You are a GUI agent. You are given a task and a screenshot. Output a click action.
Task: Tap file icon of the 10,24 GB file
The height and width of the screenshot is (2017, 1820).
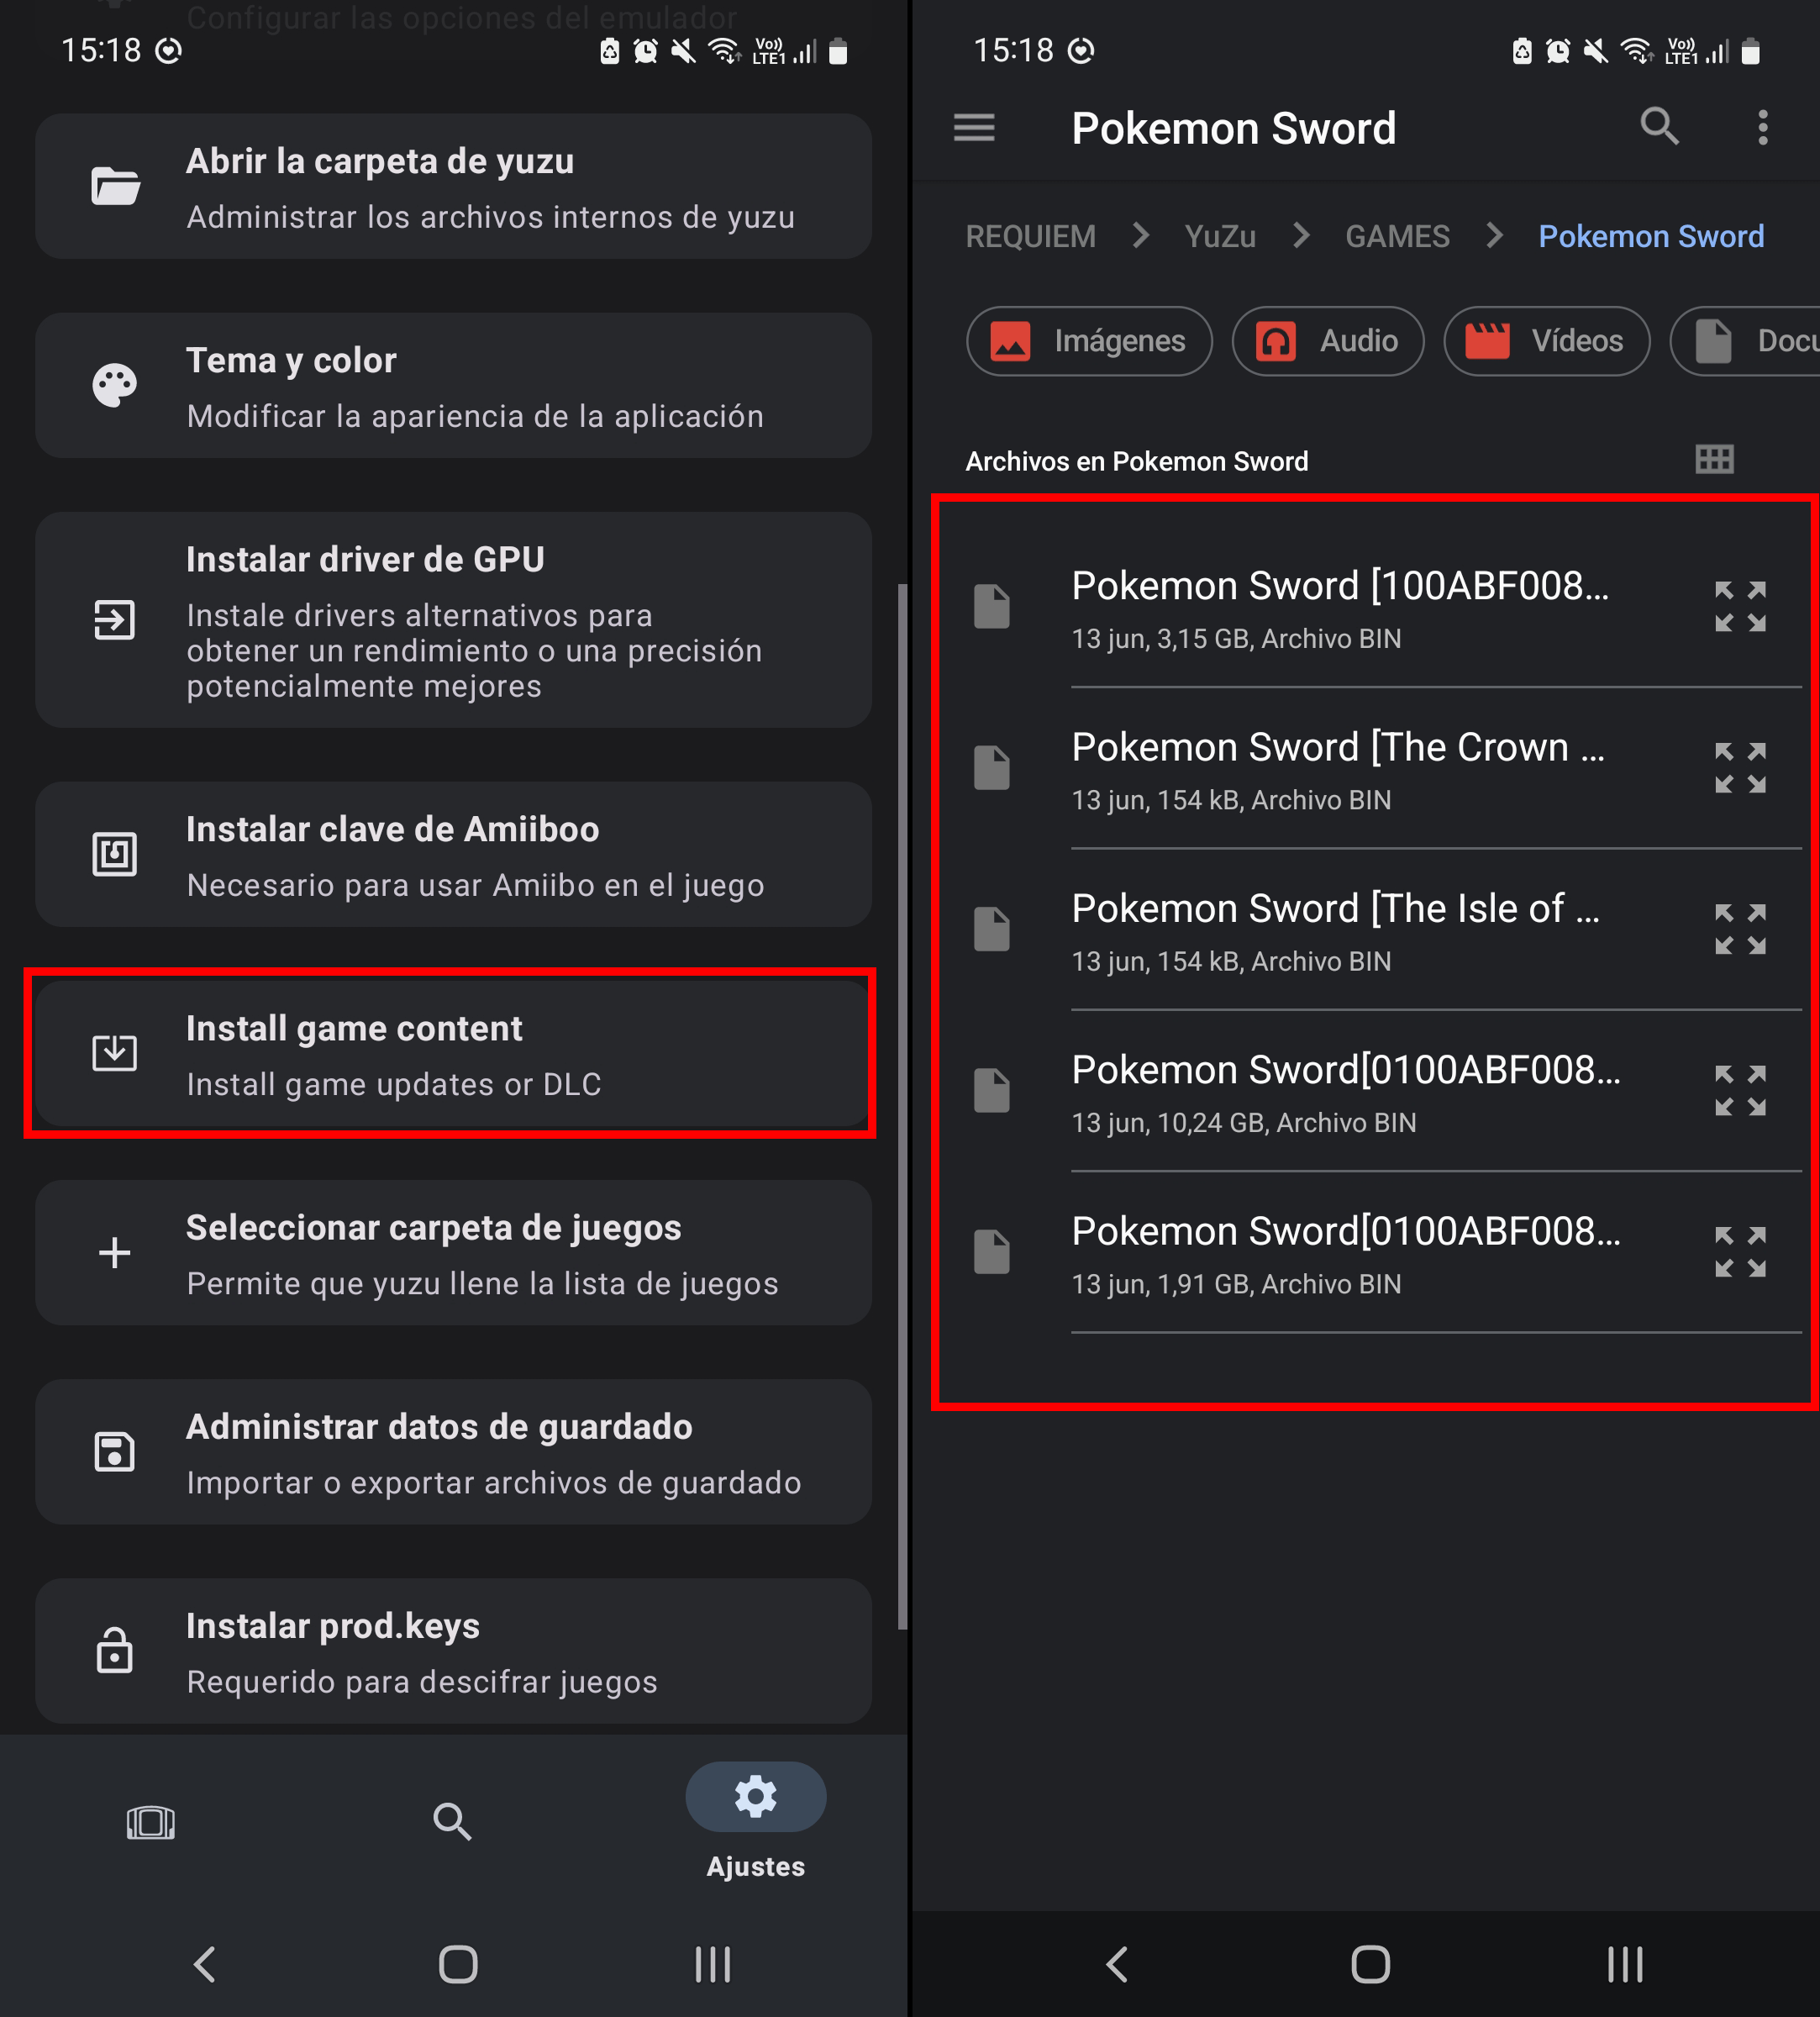992,1090
